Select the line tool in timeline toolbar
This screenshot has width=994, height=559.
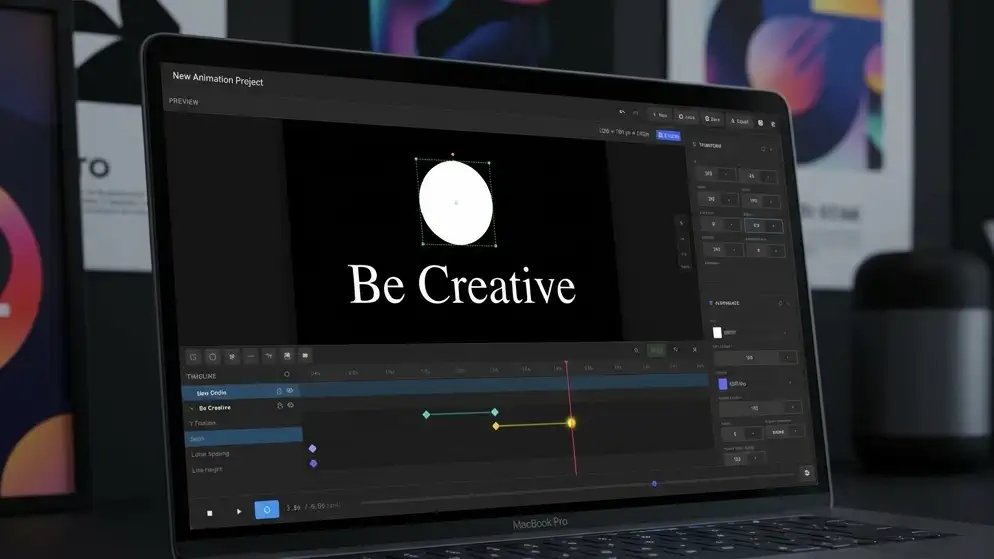click(x=250, y=357)
